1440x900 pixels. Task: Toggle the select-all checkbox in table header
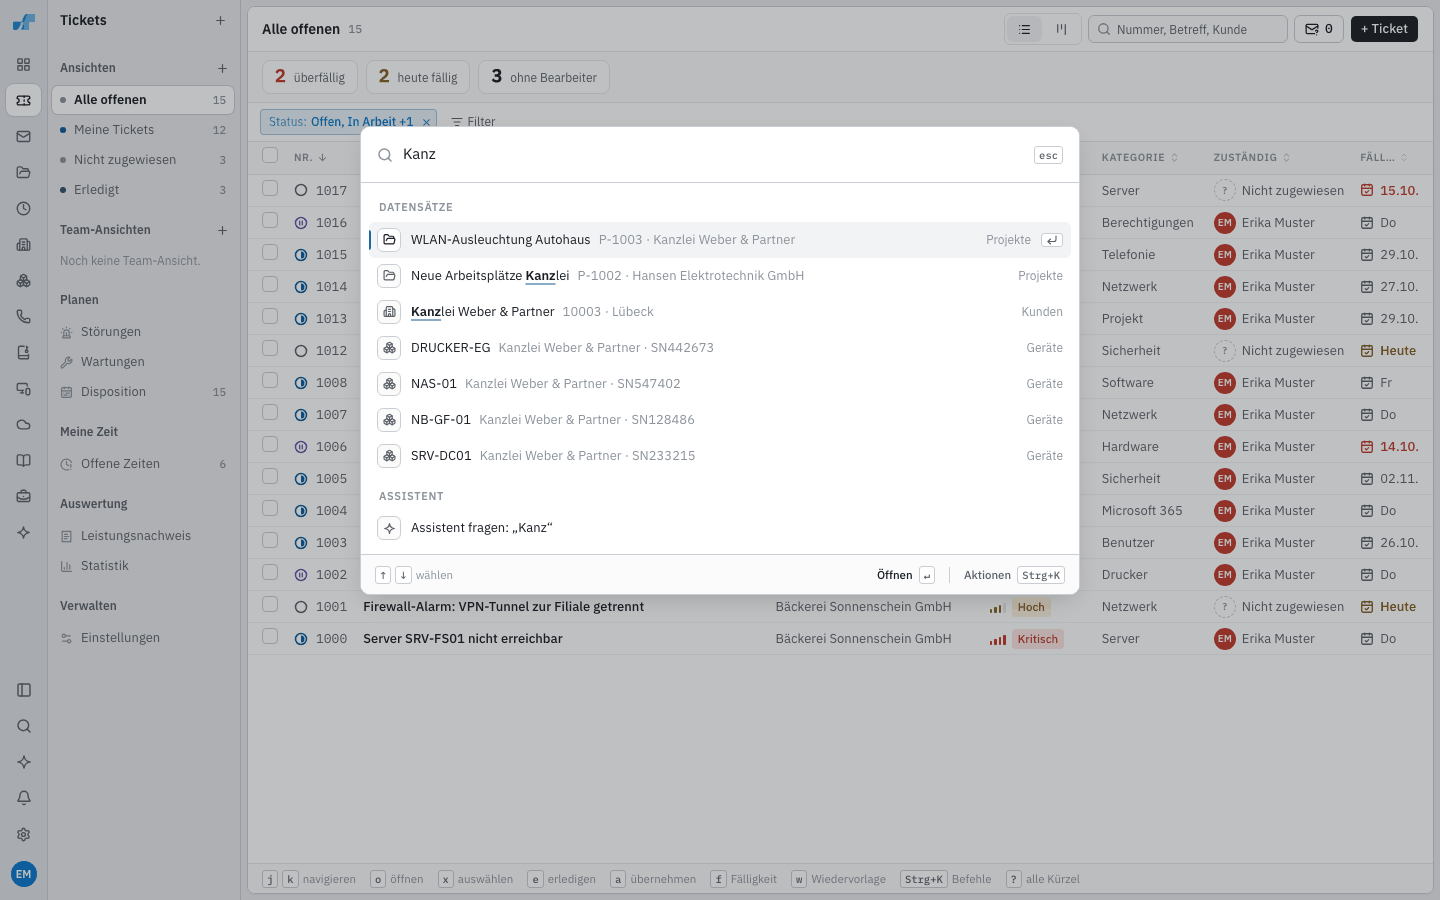270,155
